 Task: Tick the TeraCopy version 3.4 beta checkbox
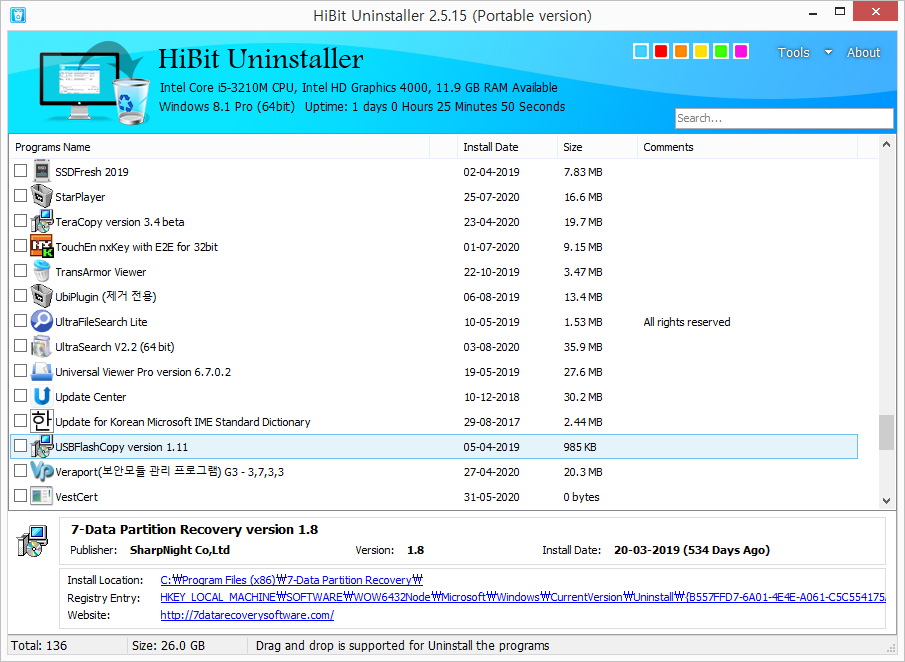pyautogui.click(x=20, y=220)
